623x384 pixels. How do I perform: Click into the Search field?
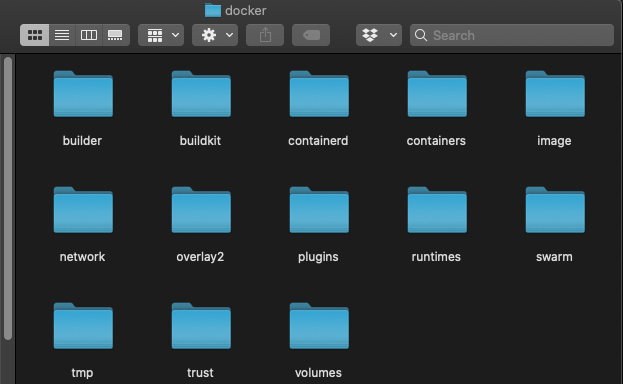click(512, 35)
